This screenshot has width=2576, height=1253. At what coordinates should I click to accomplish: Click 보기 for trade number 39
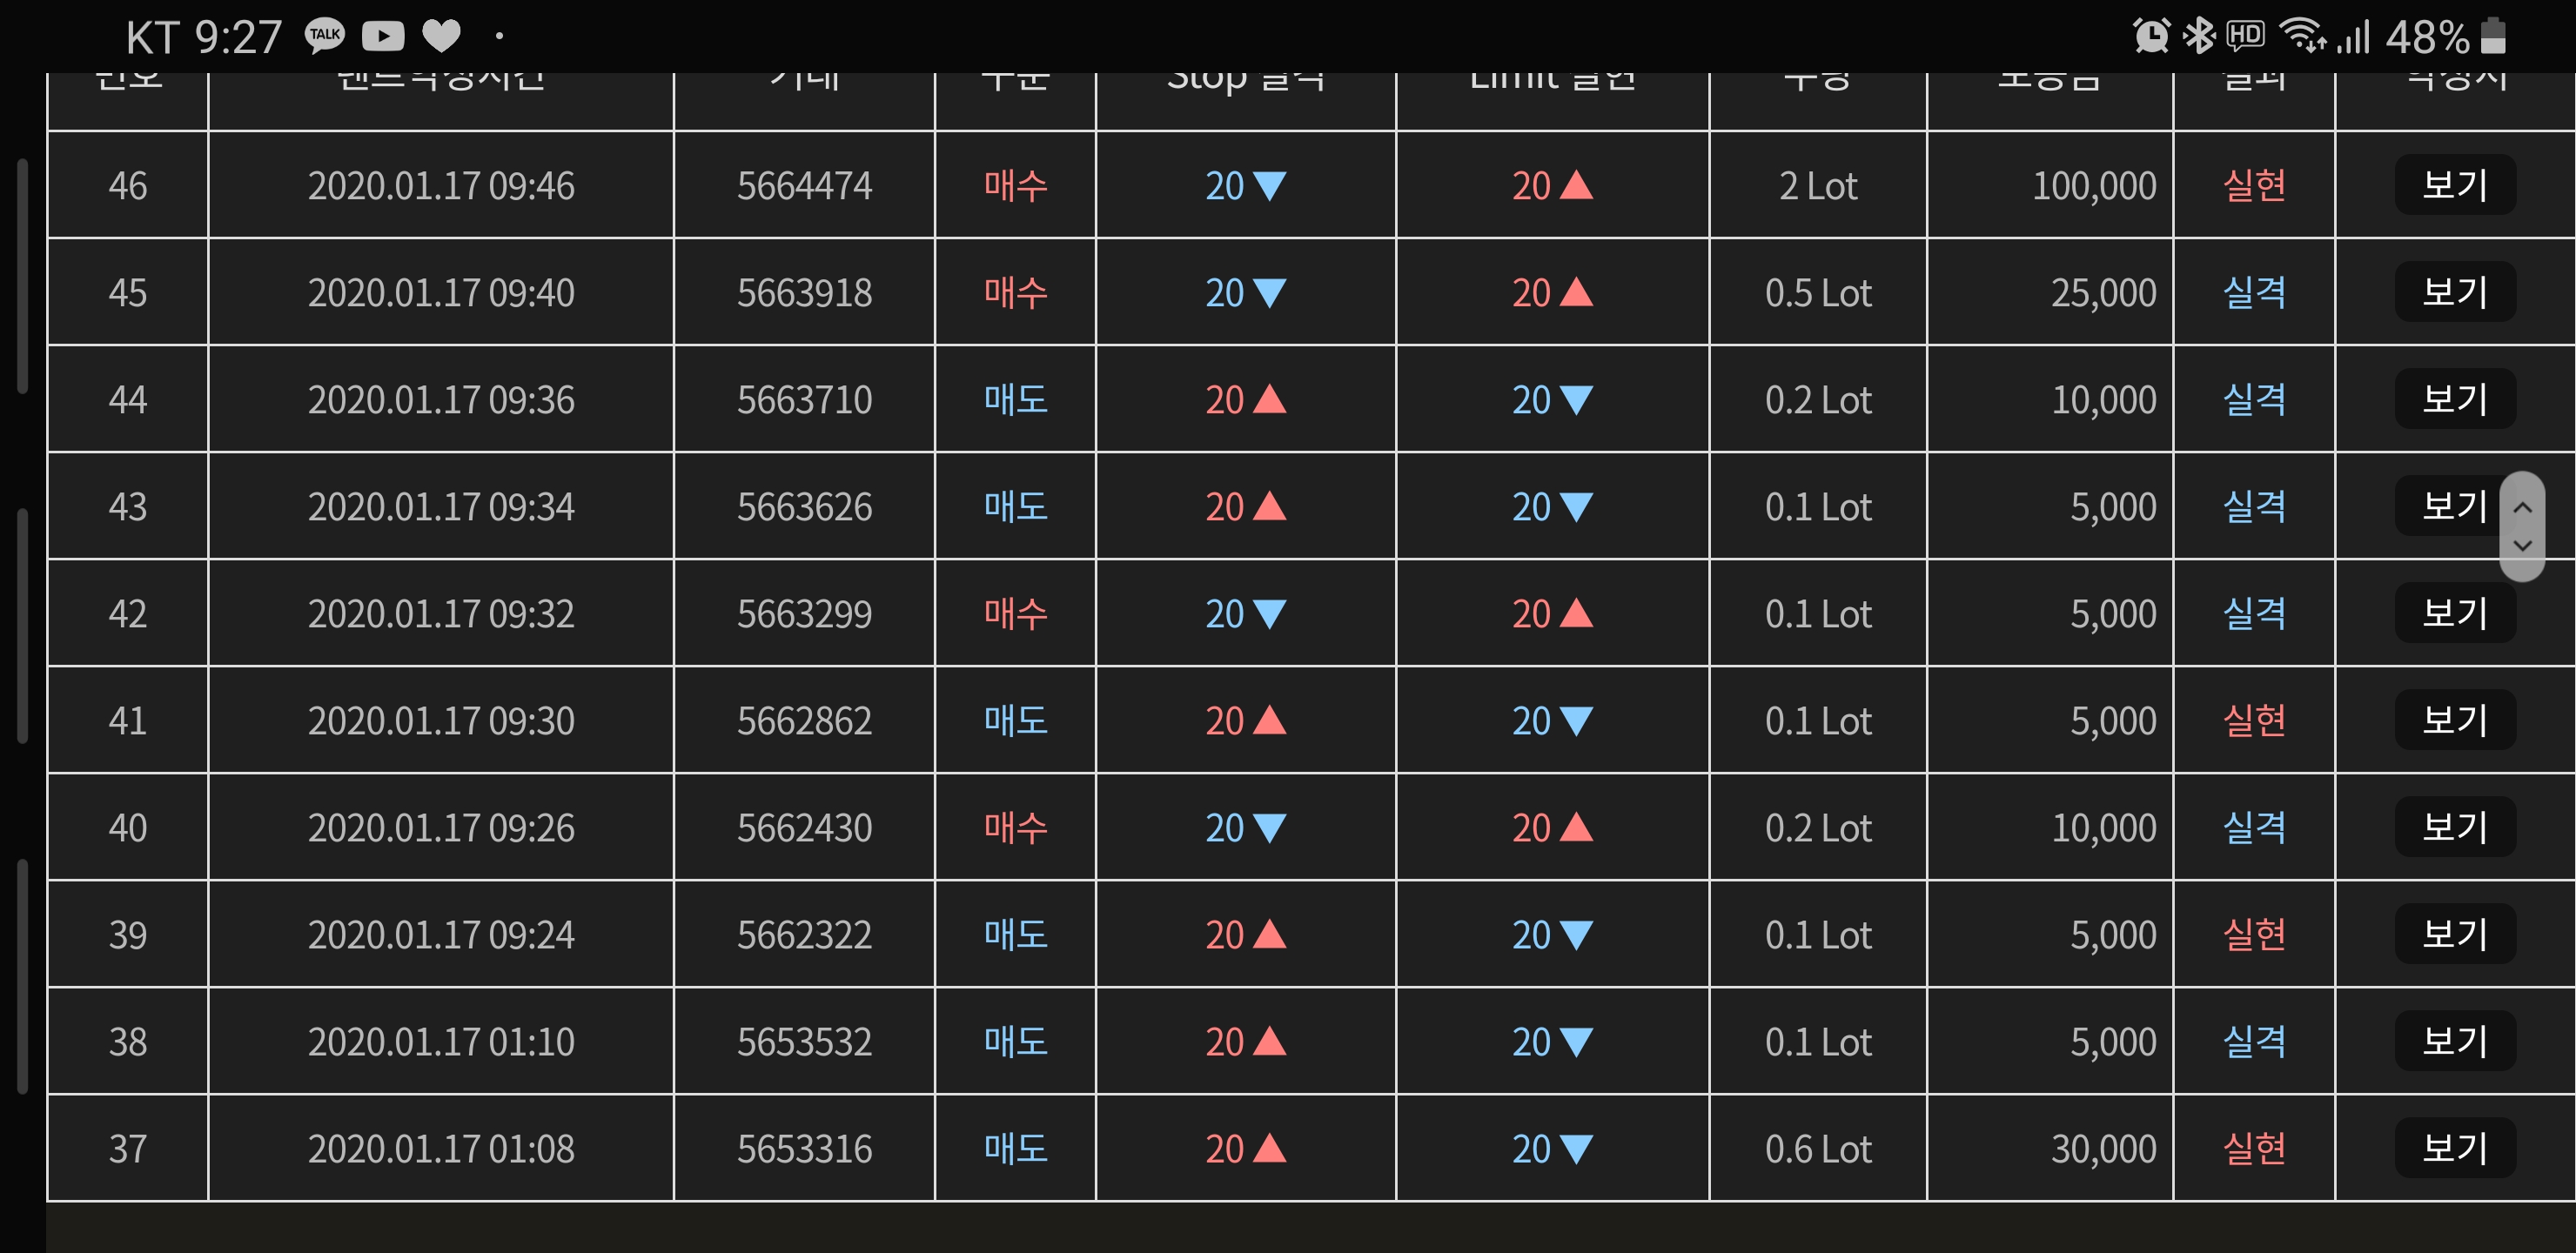click(x=2454, y=934)
